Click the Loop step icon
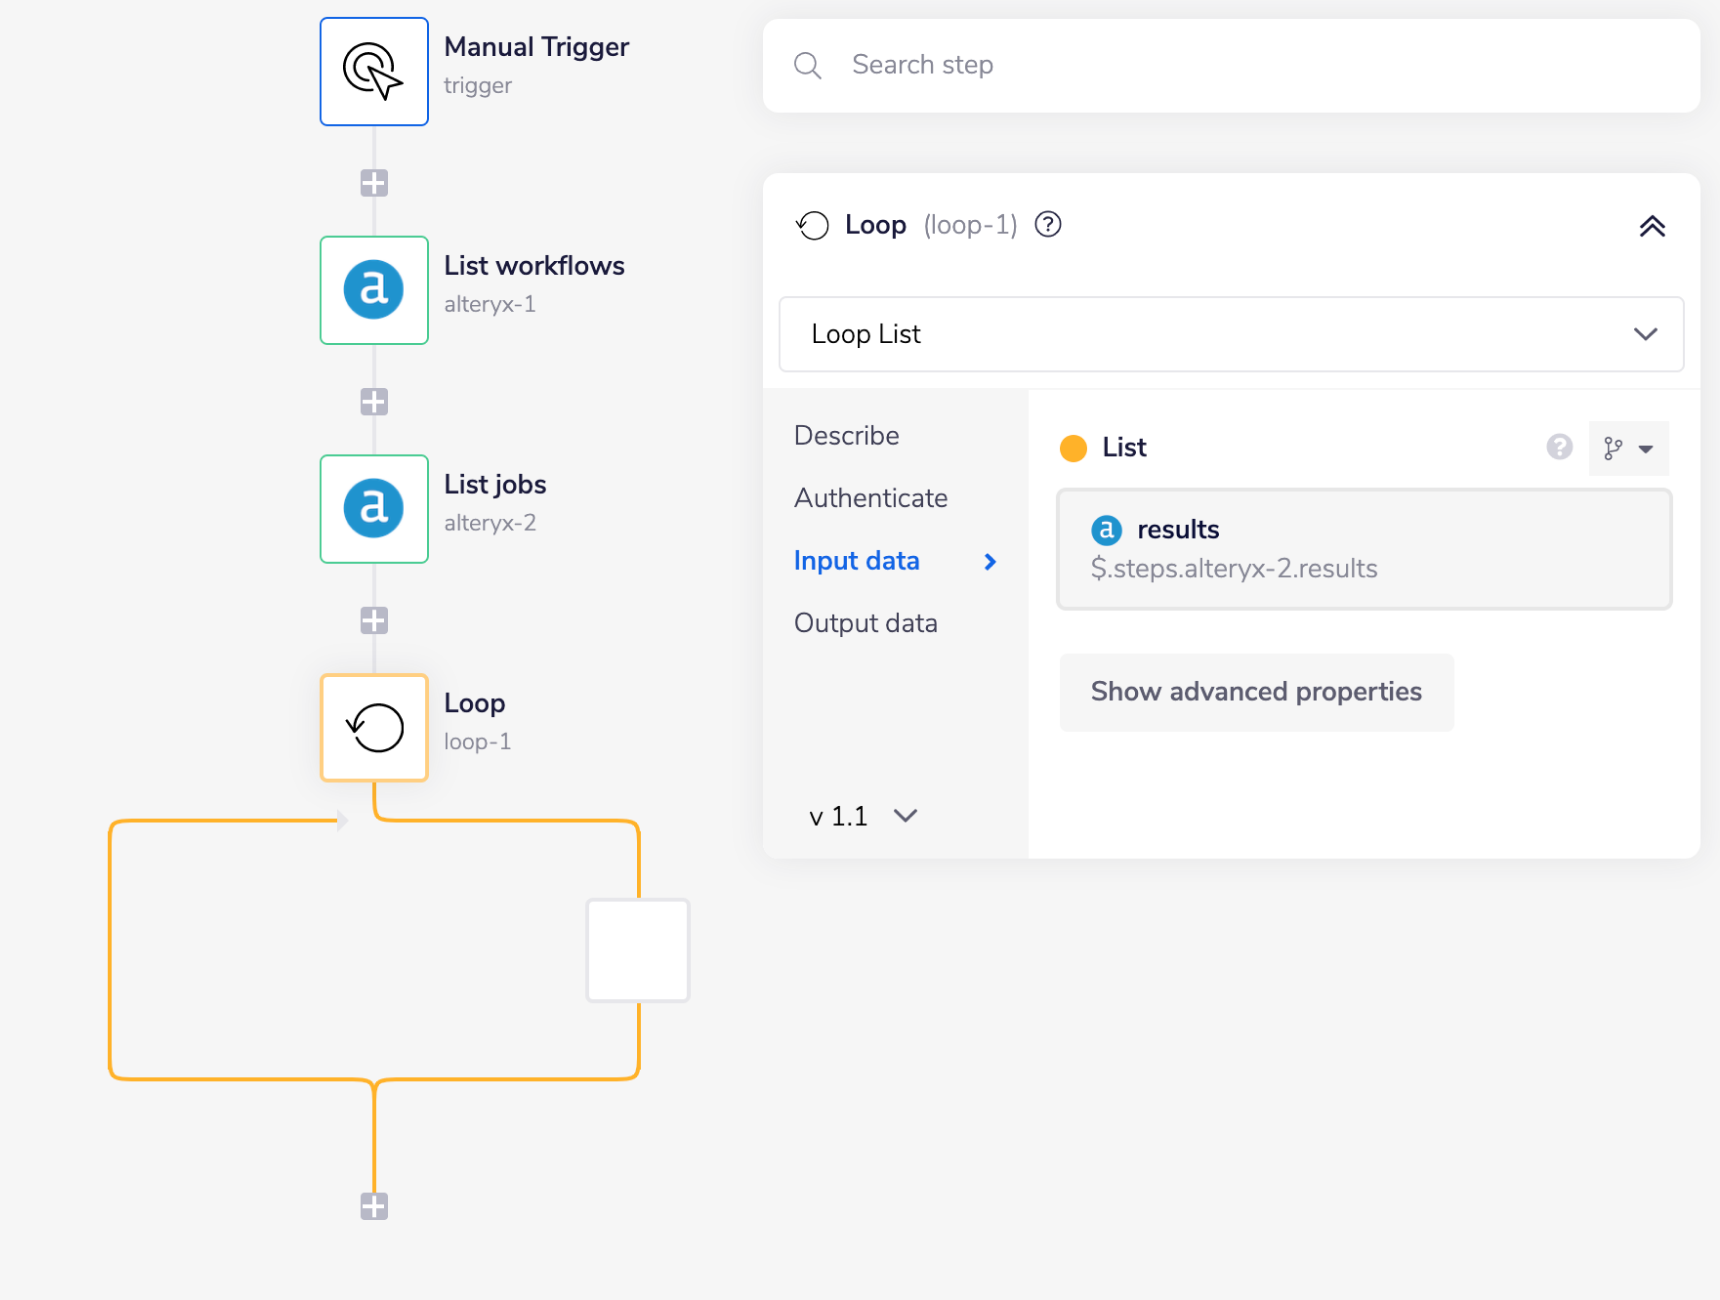The height and width of the screenshot is (1300, 1720). [373, 727]
